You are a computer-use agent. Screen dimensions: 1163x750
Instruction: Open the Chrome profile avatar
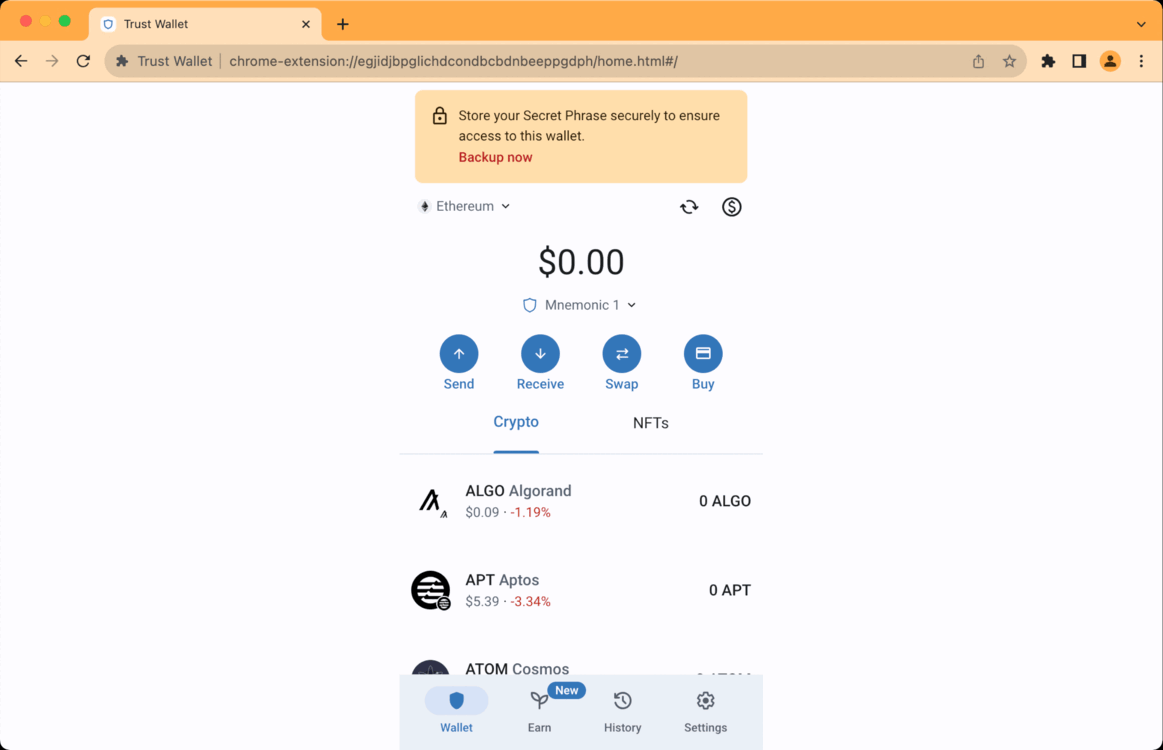click(x=1110, y=61)
